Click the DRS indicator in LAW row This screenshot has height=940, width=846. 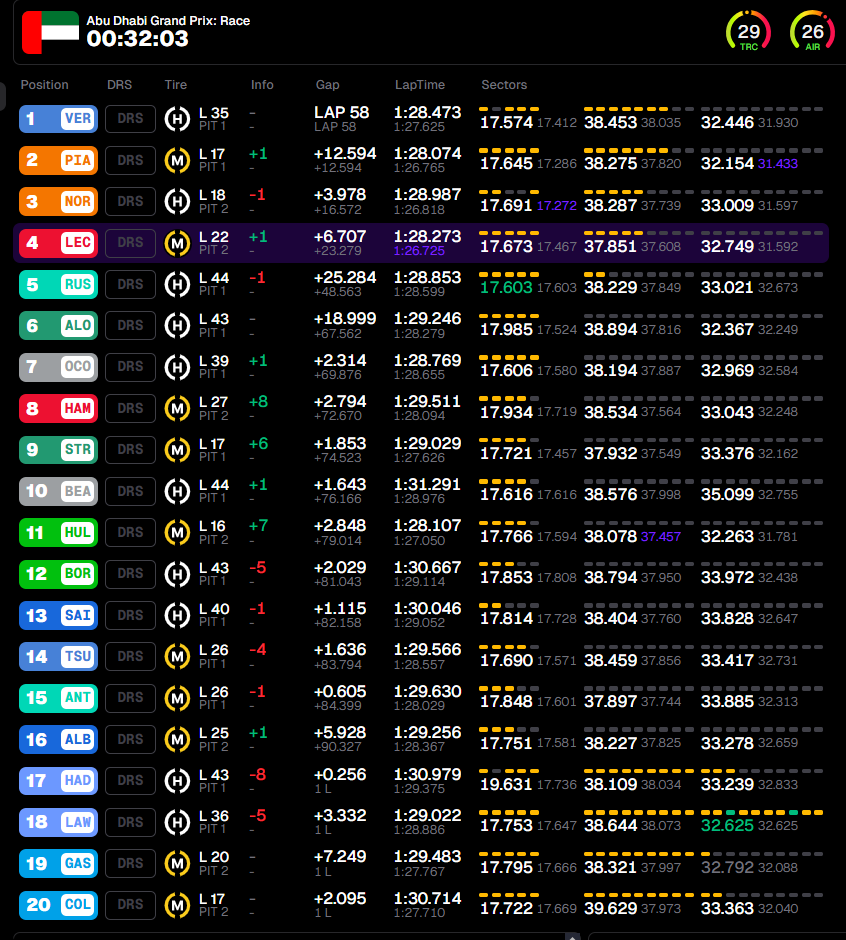click(130, 822)
